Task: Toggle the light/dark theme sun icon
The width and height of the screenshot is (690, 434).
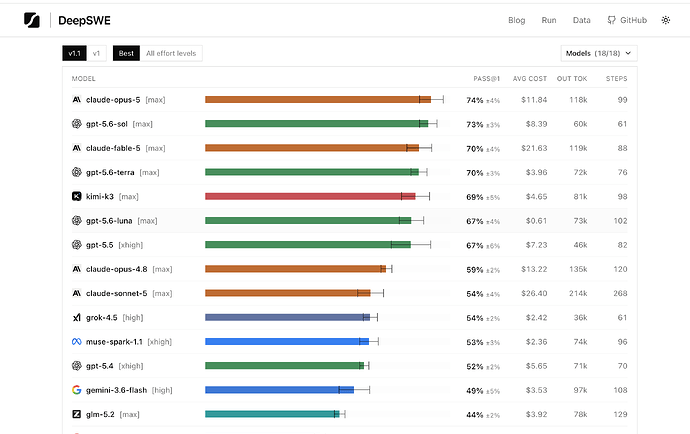Action: [666, 20]
